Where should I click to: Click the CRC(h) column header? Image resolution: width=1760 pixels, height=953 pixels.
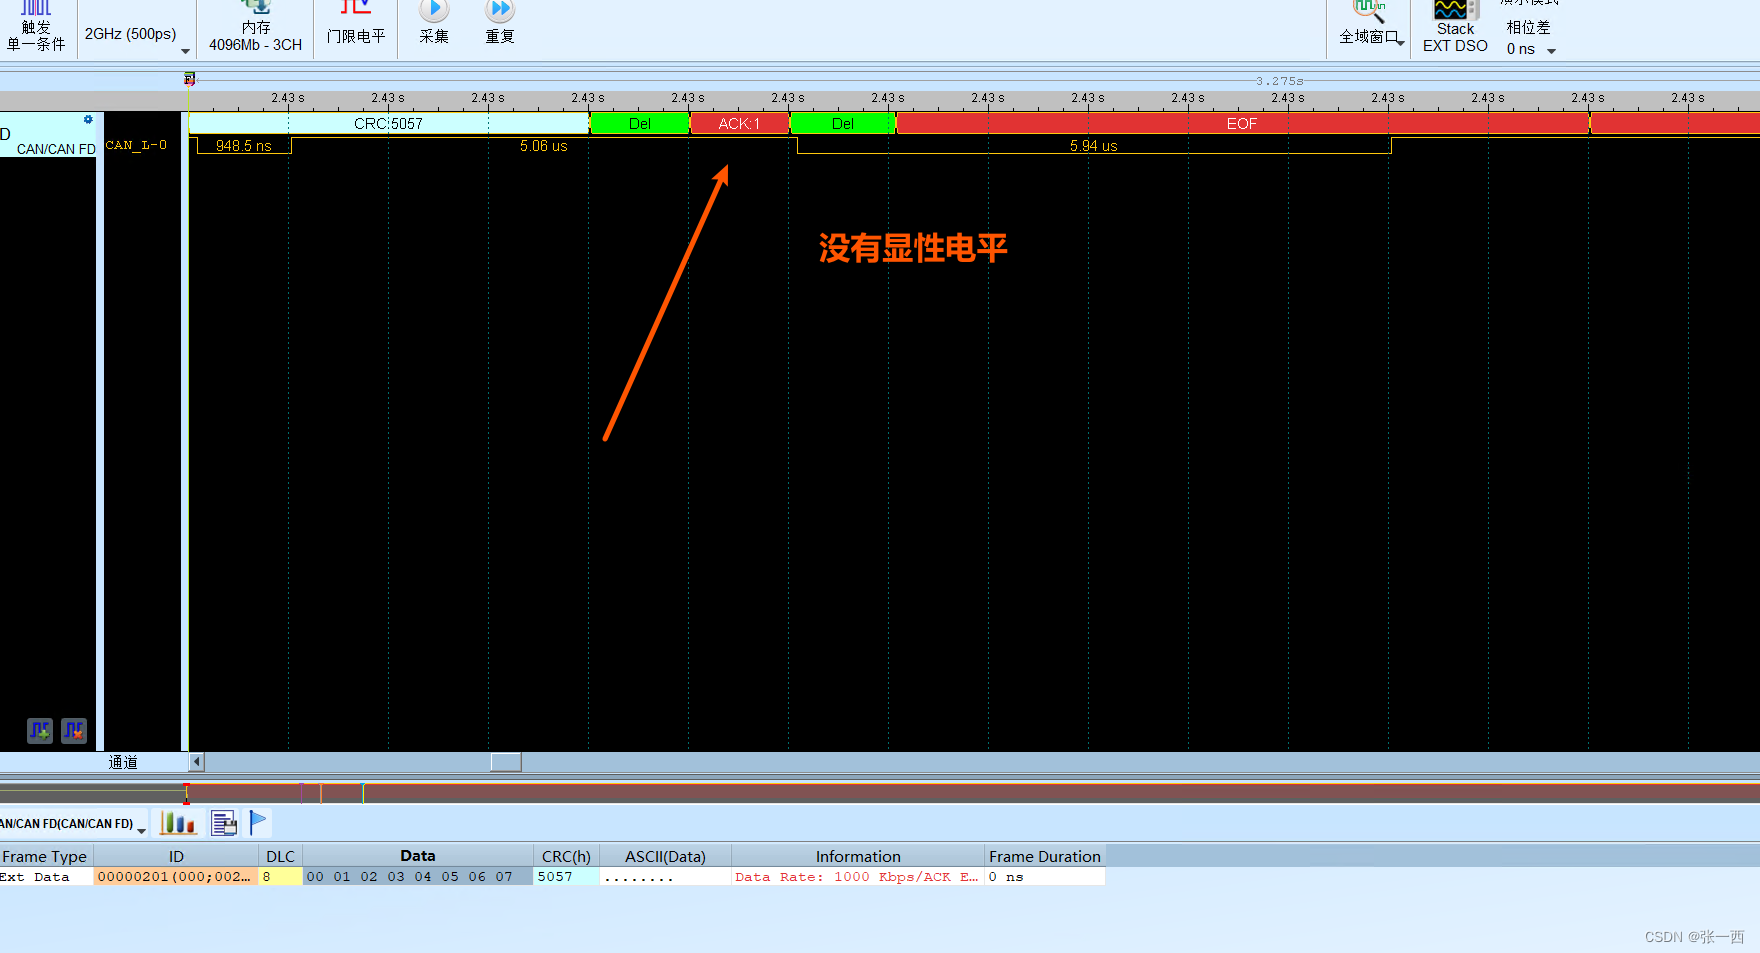pyautogui.click(x=566, y=856)
